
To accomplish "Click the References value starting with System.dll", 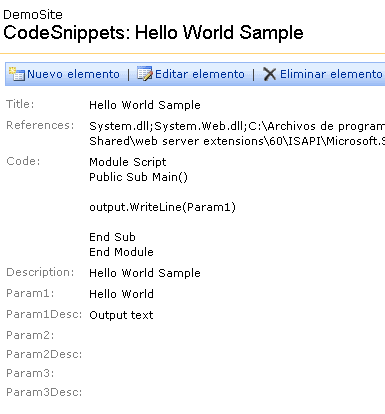I will 237,133.
